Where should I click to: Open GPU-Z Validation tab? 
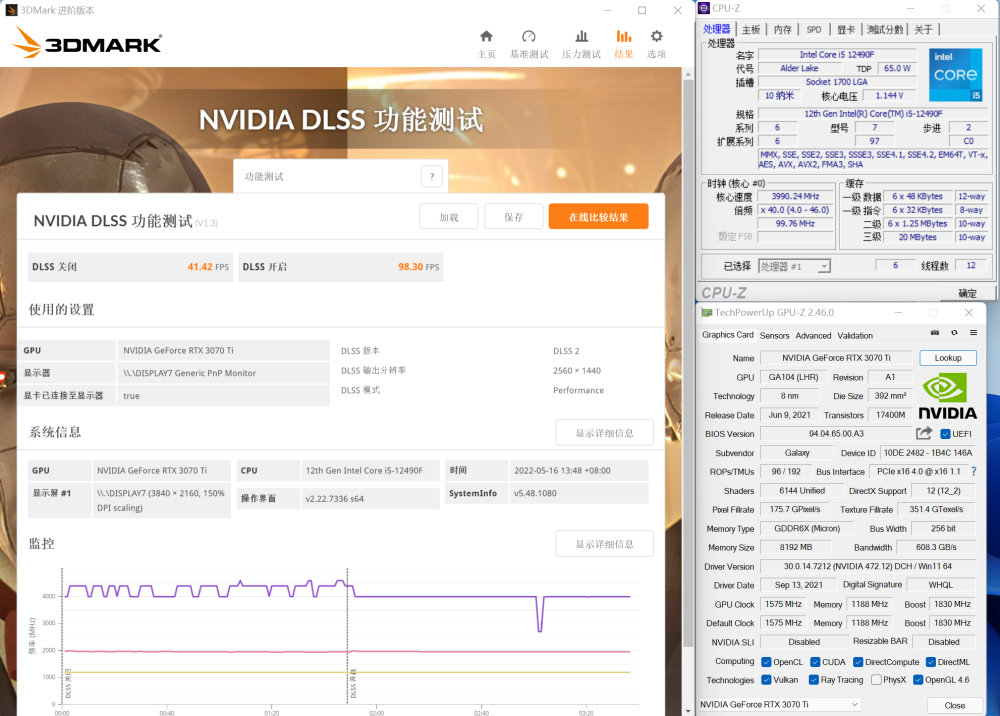point(855,335)
